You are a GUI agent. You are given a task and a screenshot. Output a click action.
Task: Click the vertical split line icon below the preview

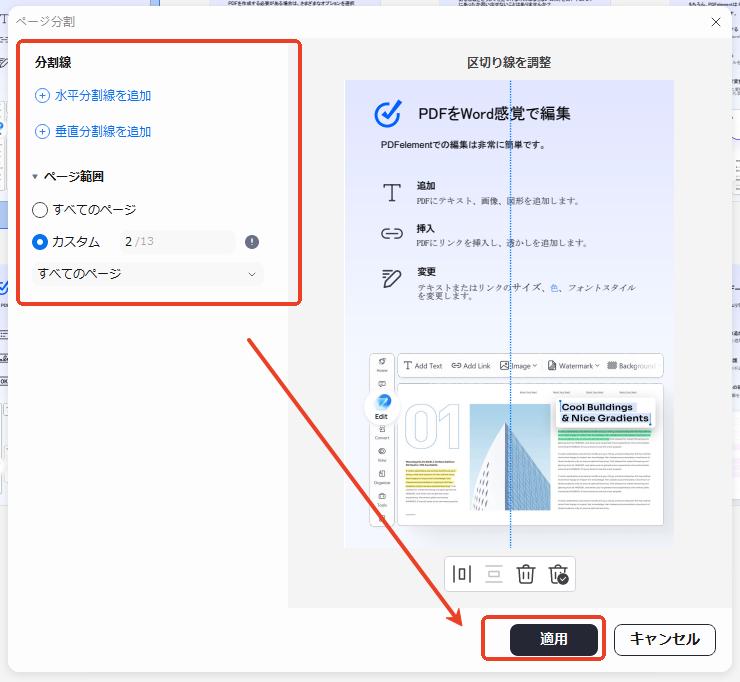point(462,574)
